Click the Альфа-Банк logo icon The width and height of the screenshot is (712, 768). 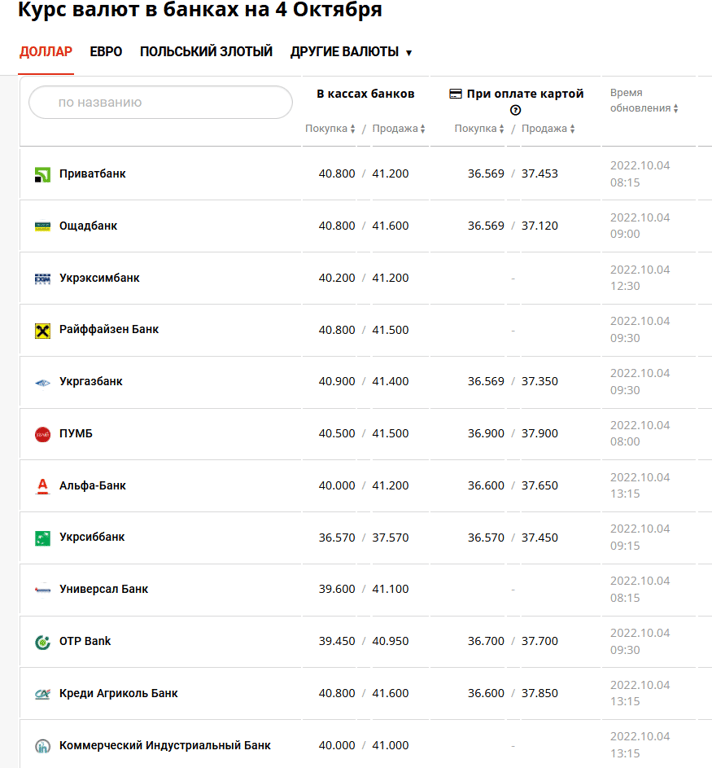click(x=43, y=486)
